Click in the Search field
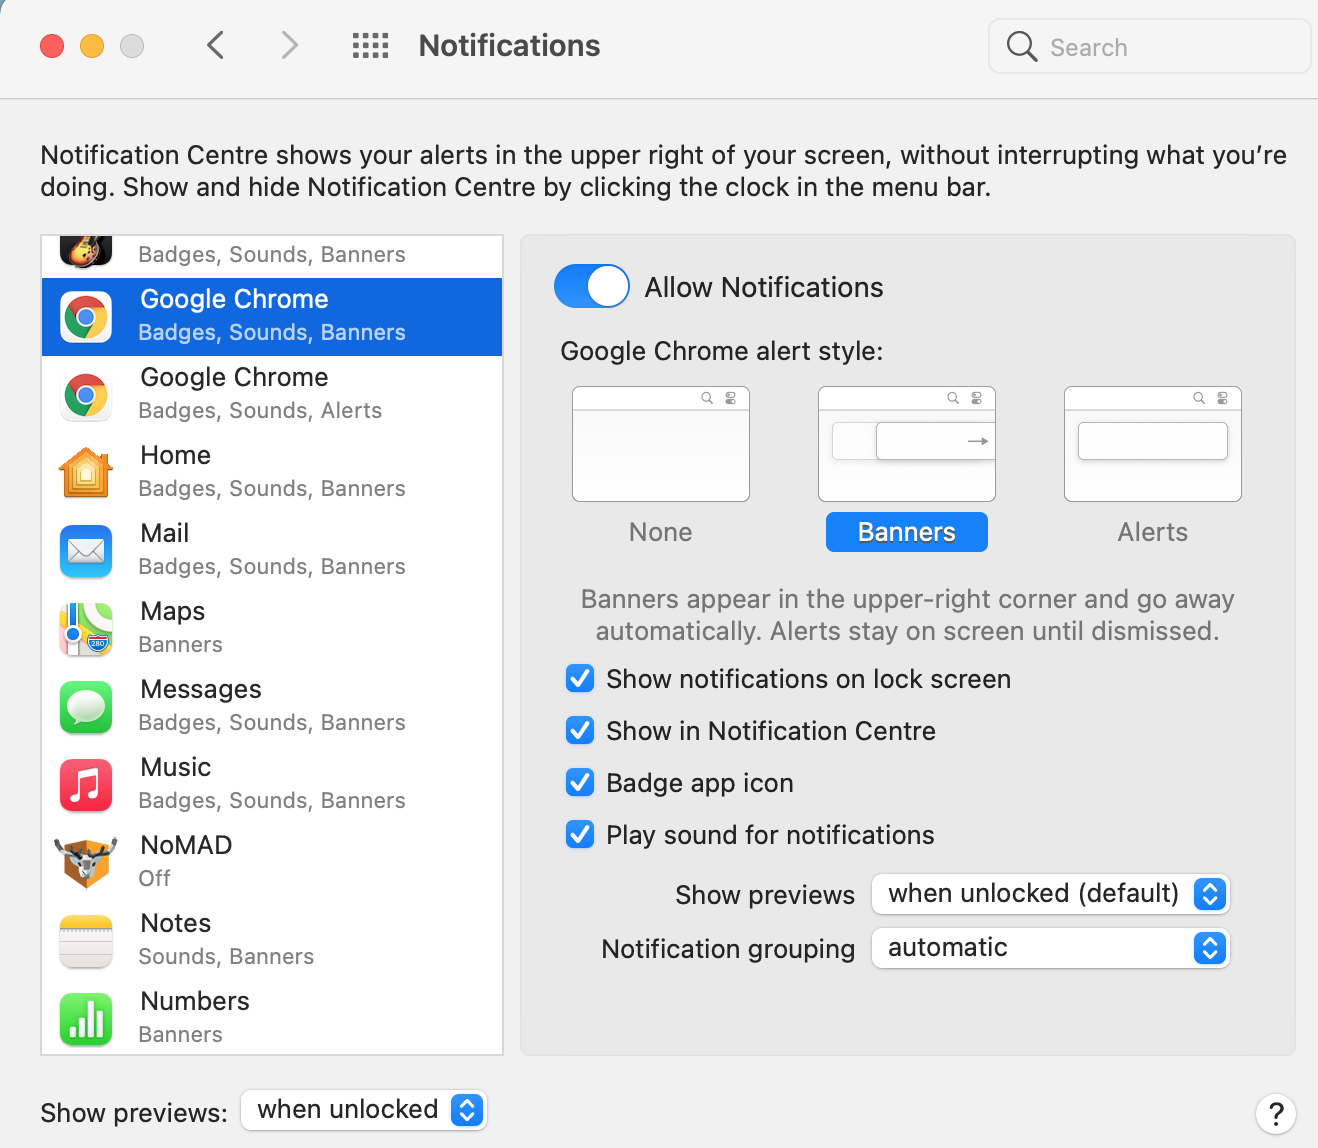Image resolution: width=1318 pixels, height=1148 pixels. coord(1150,47)
